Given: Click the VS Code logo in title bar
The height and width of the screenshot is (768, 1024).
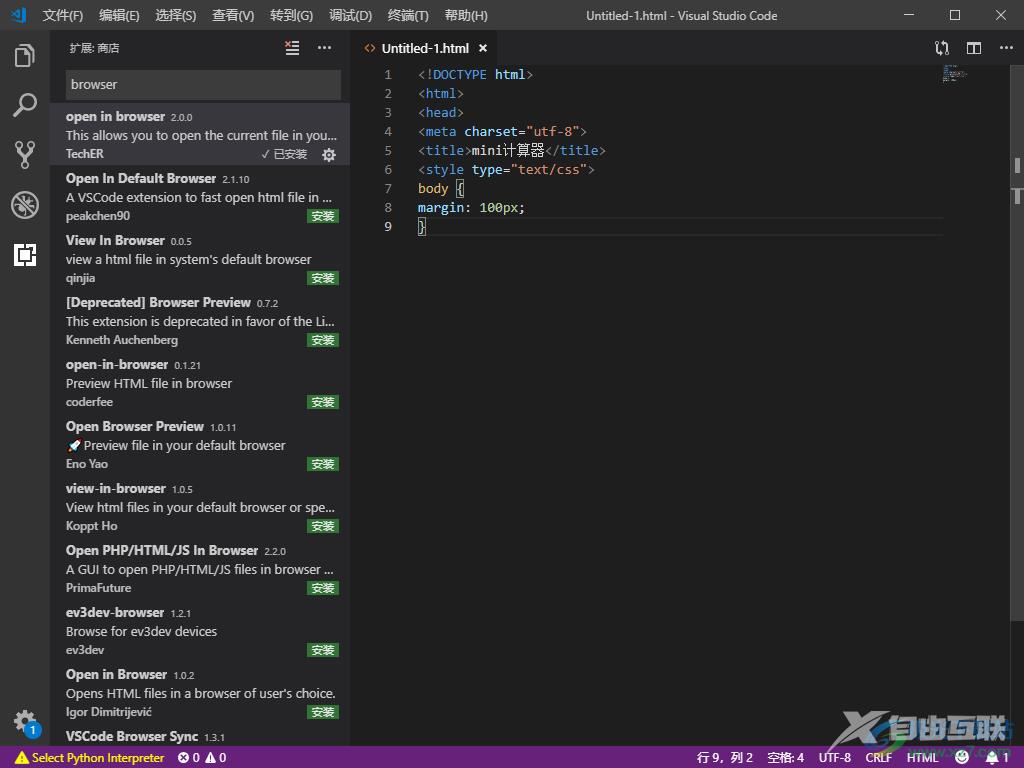Looking at the screenshot, I should coord(19,14).
